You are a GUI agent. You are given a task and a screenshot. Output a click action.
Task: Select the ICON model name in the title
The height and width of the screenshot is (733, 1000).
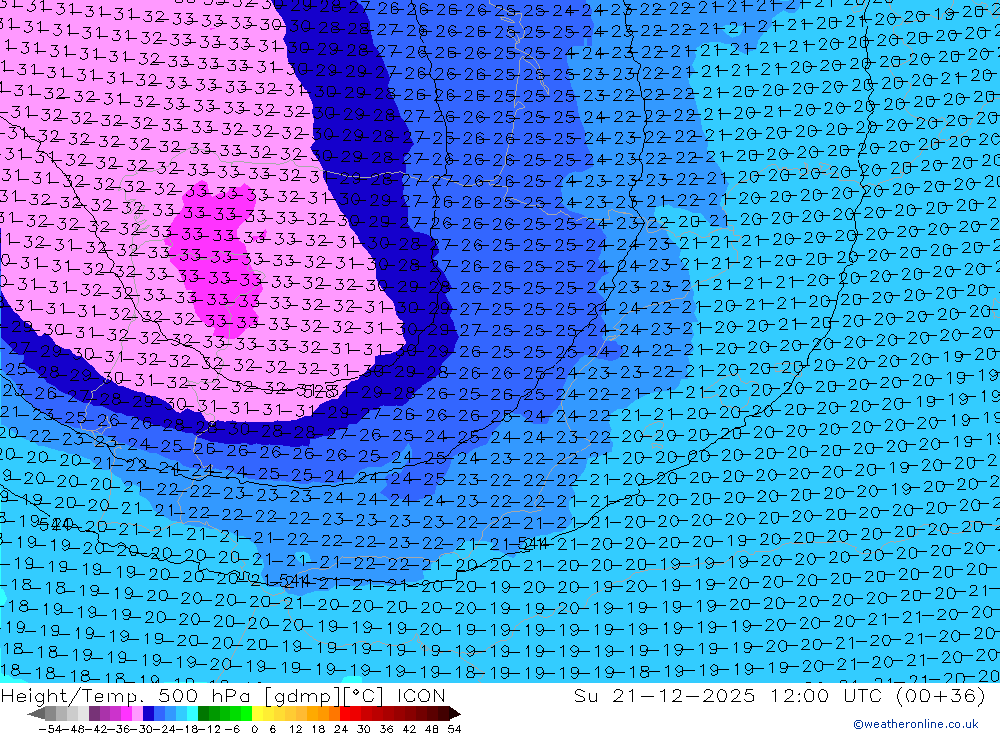point(422,695)
